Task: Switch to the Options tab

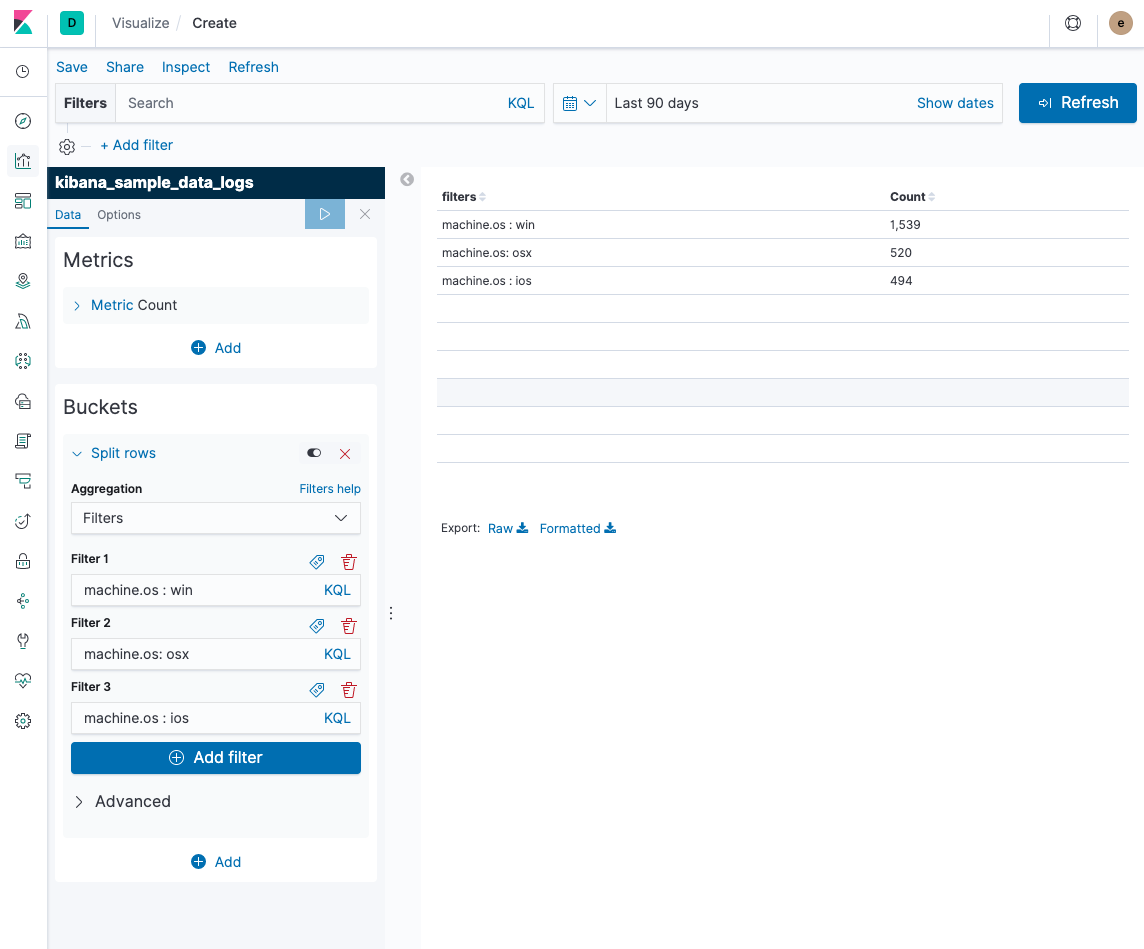Action: [119, 215]
